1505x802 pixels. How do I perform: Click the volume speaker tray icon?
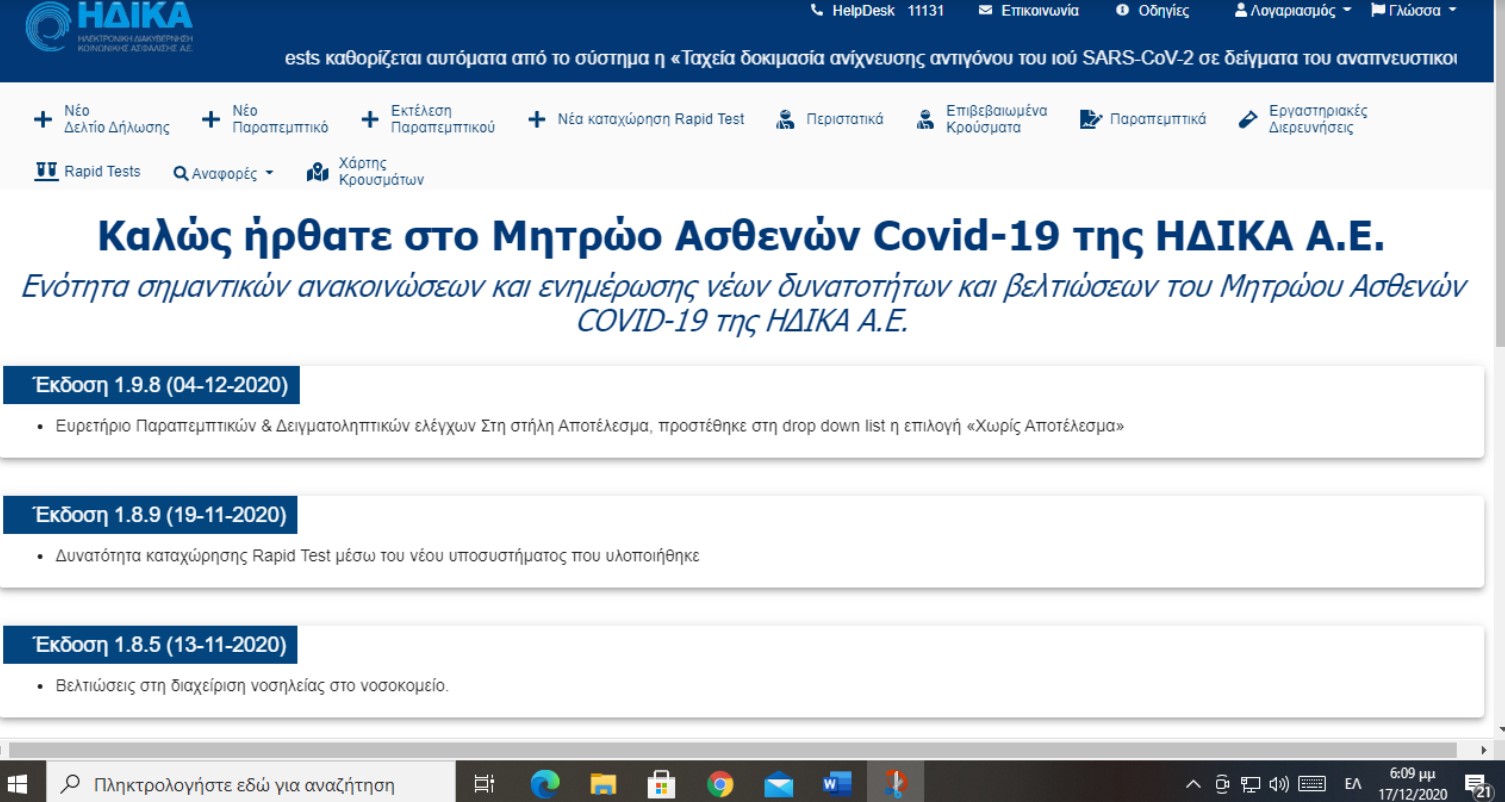click(x=1279, y=784)
